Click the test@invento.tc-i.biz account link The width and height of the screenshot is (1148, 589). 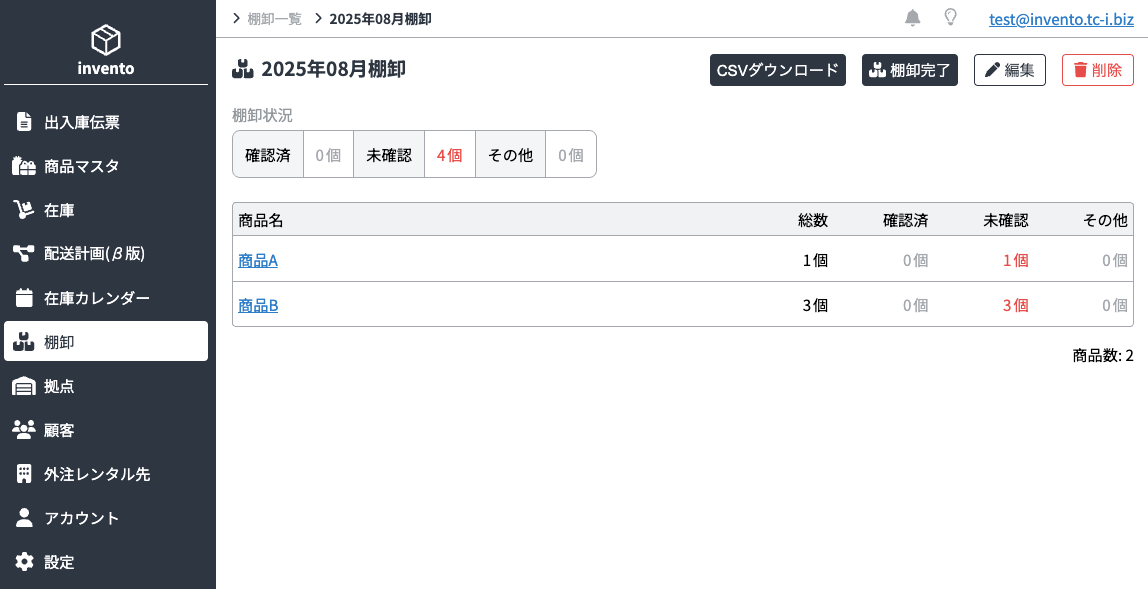(x=1061, y=19)
